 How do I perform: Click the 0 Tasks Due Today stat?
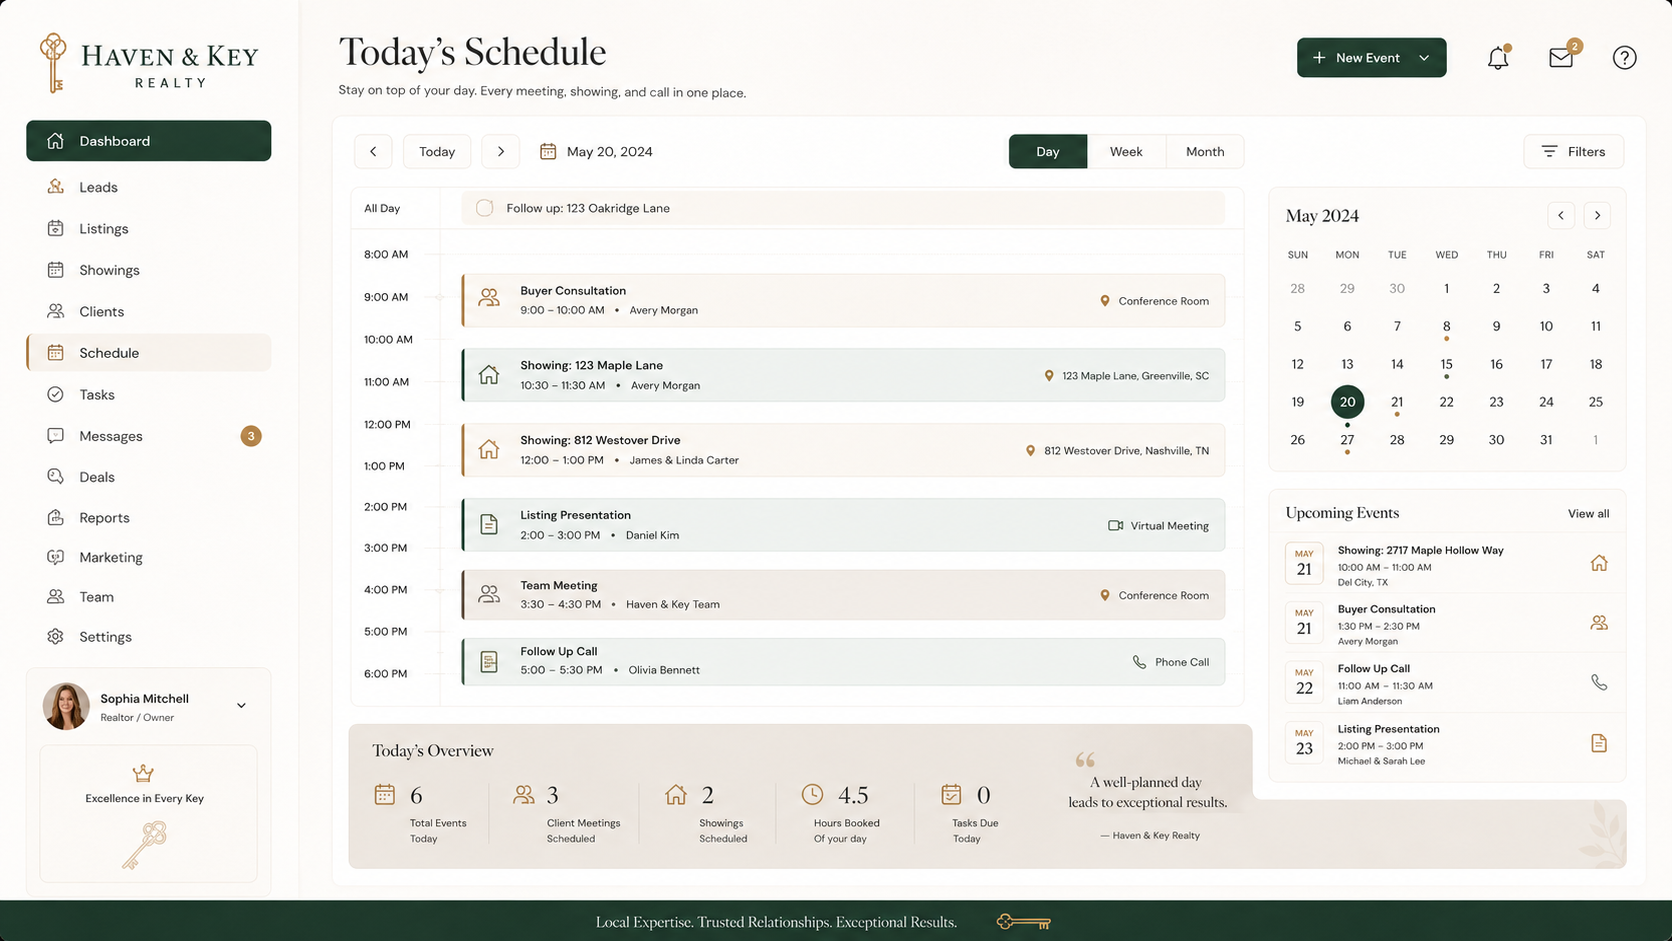[970, 814]
